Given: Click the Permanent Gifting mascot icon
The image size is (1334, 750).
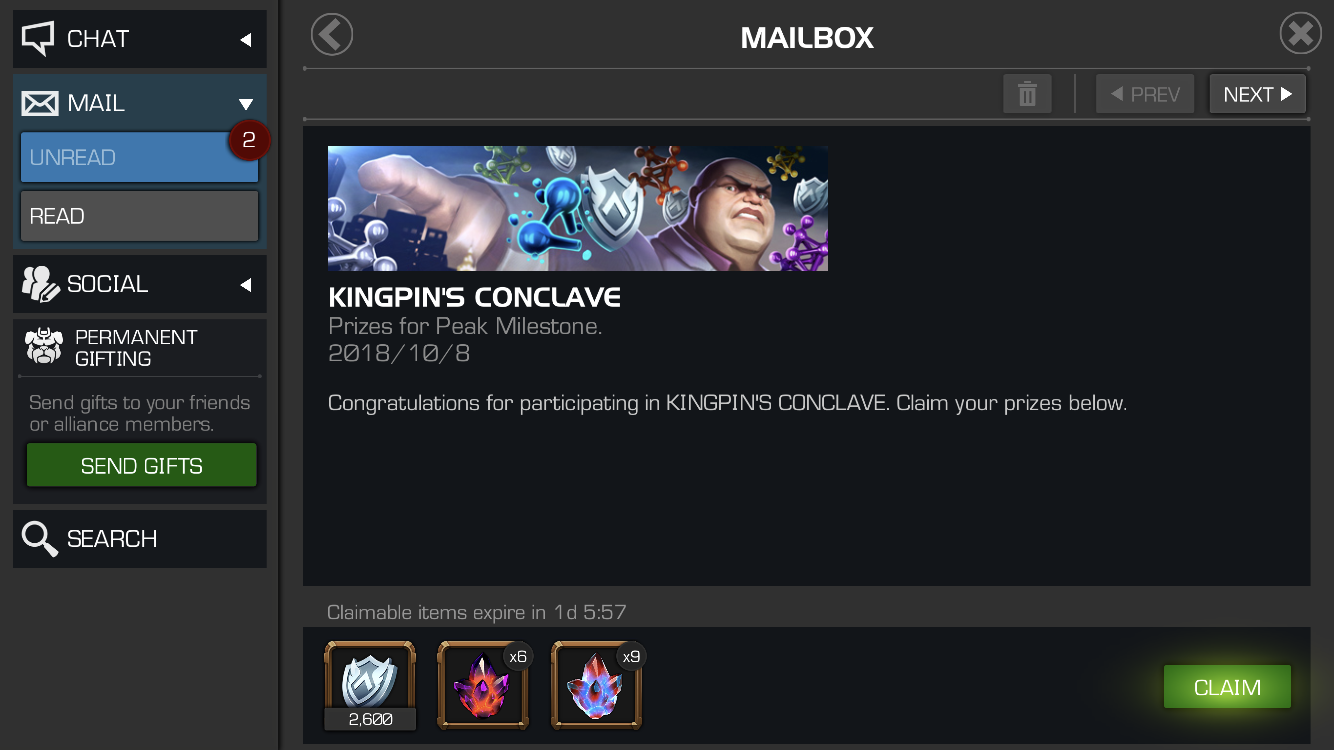Looking at the screenshot, I should pos(44,346).
